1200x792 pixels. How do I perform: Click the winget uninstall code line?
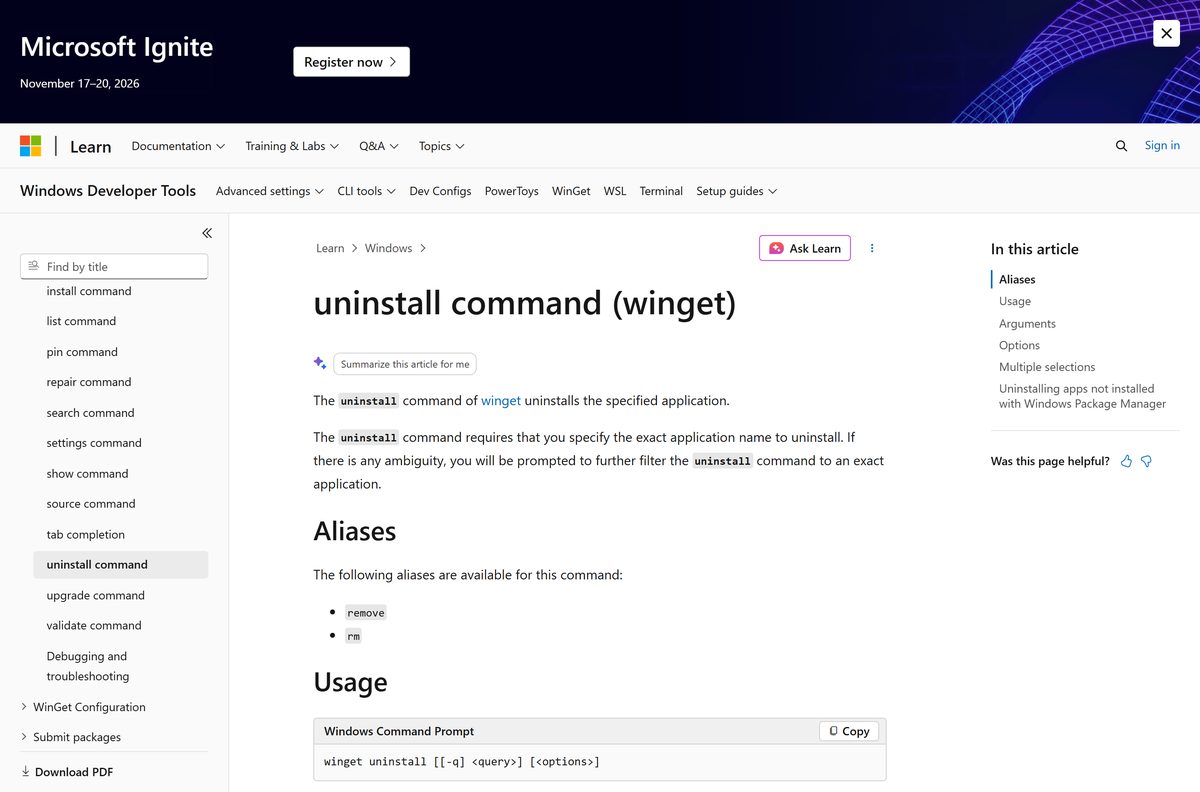pos(462,762)
